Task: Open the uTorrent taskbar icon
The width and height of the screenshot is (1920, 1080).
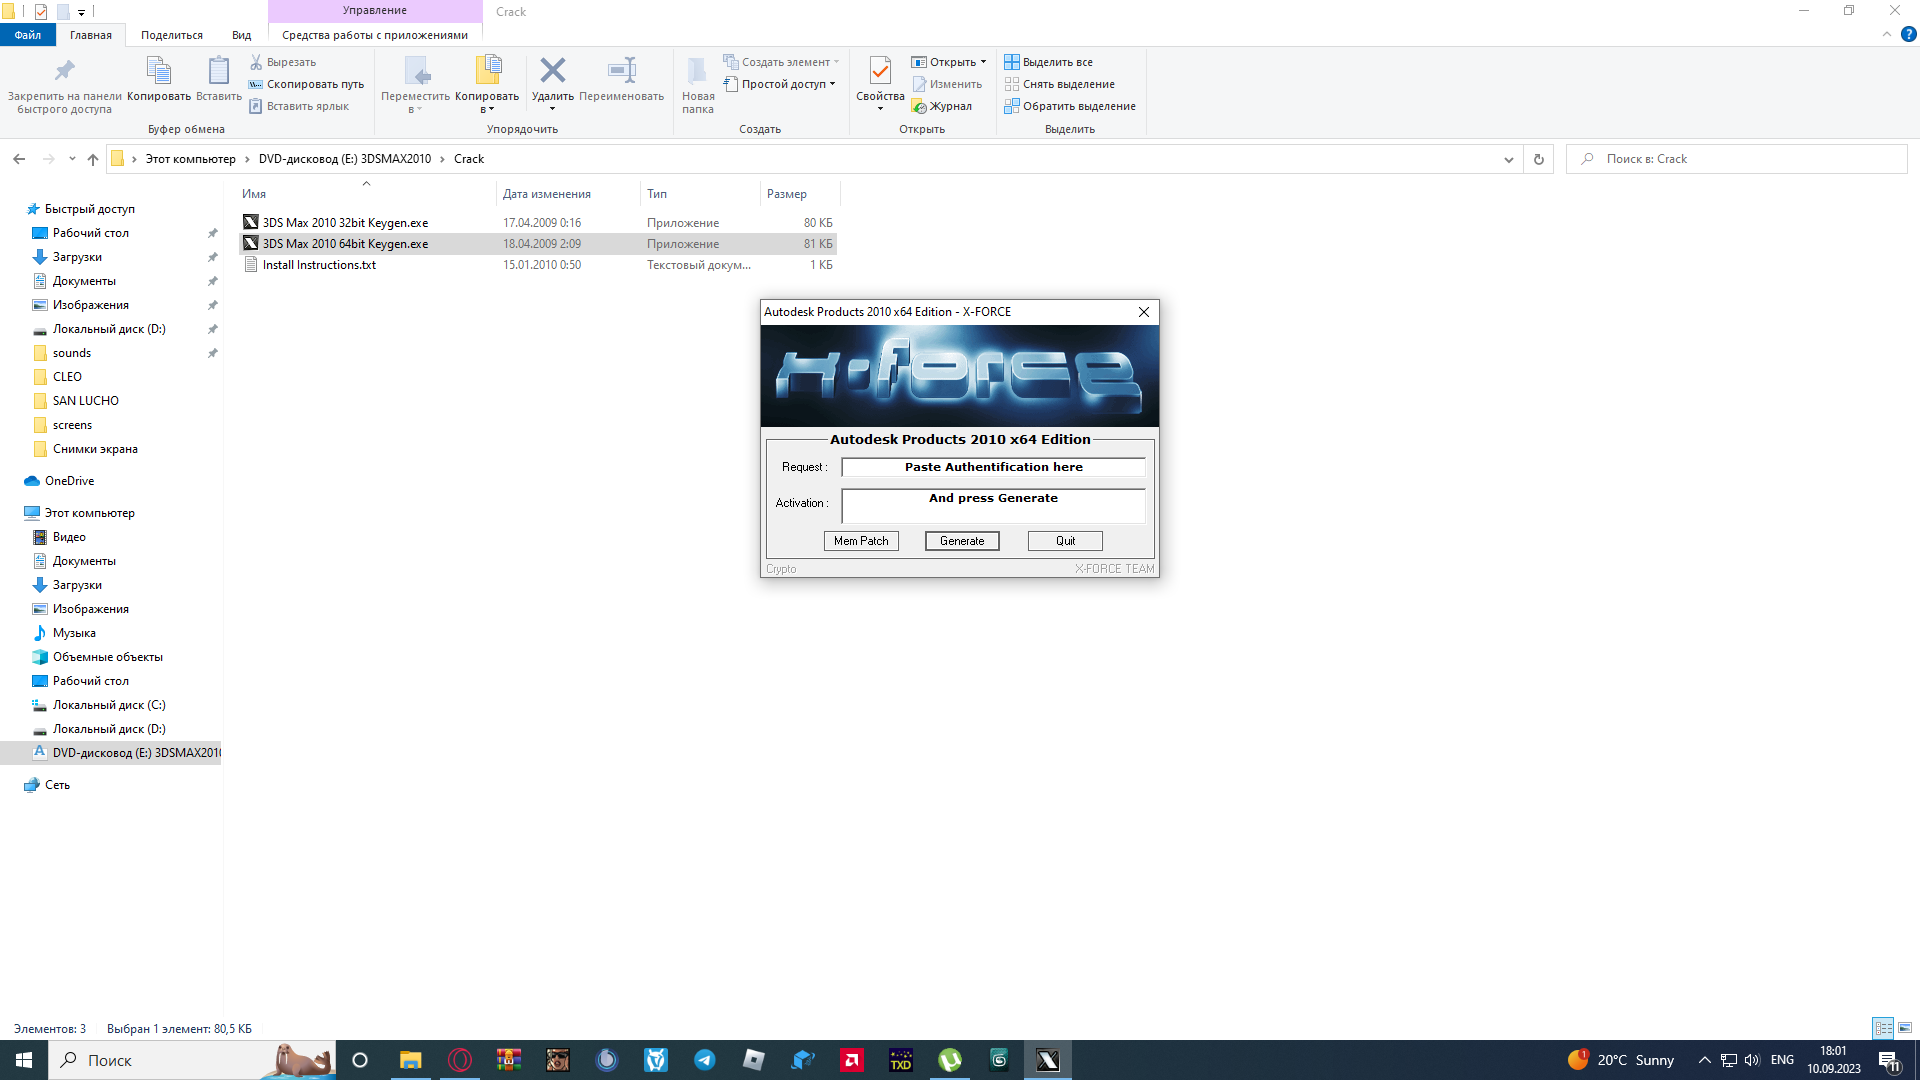Action: click(x=950, y=1060)
